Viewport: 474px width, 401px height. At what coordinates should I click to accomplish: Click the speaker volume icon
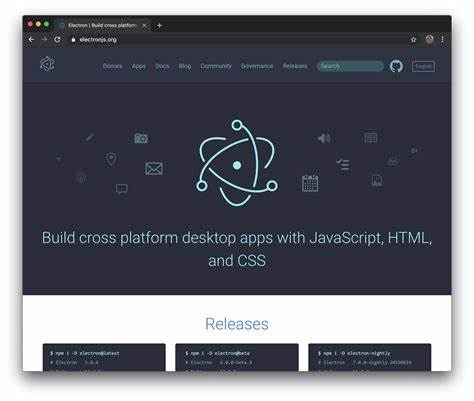click(x=324, y=138)
